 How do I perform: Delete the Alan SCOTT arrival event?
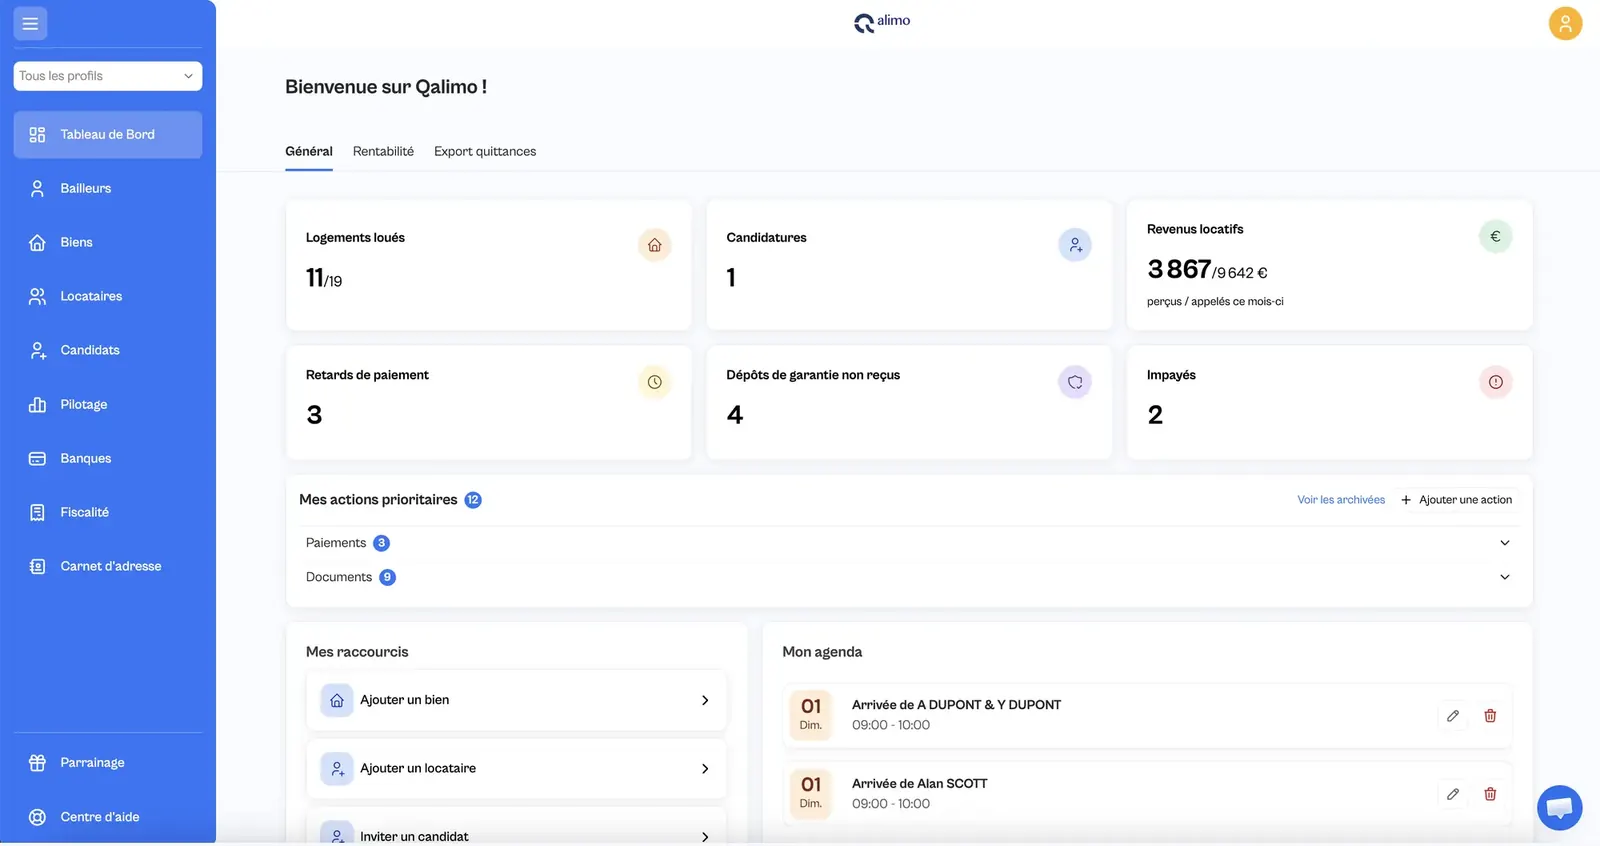tap(1490, 794)
